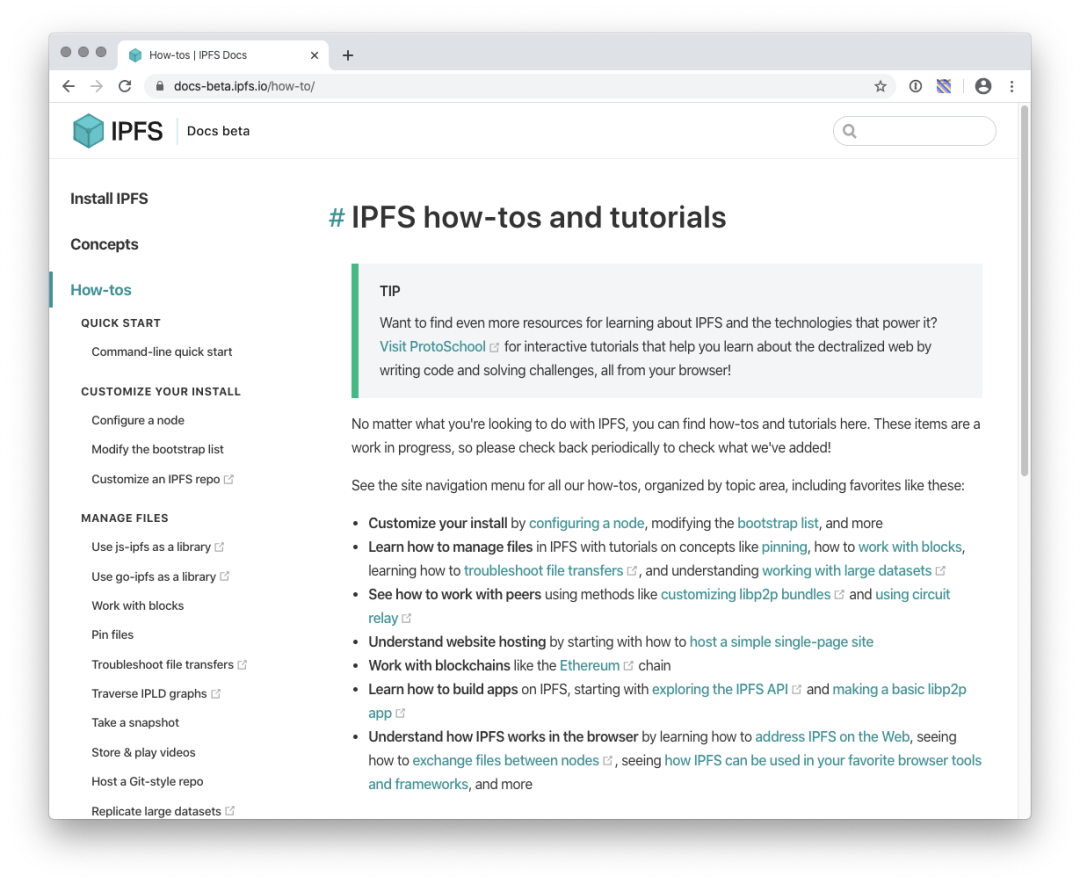The width and height of the screenshot is (1080, 884).
Task: Select How-tos sidebar section
Action: pos(101,290)
